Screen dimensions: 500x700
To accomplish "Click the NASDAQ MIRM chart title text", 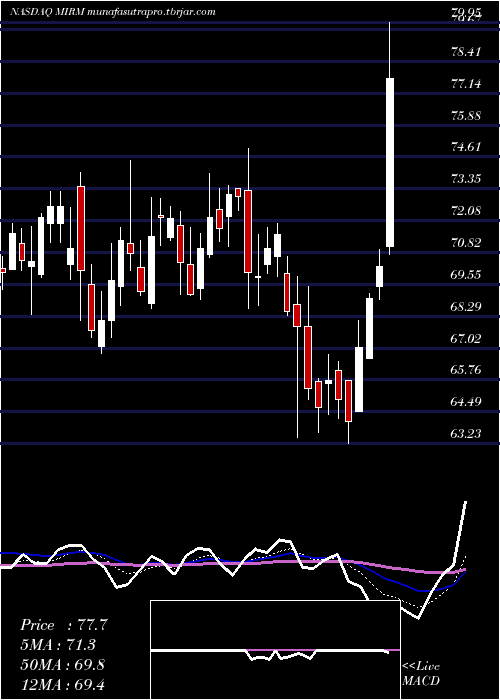I will [x=112, y=12].
